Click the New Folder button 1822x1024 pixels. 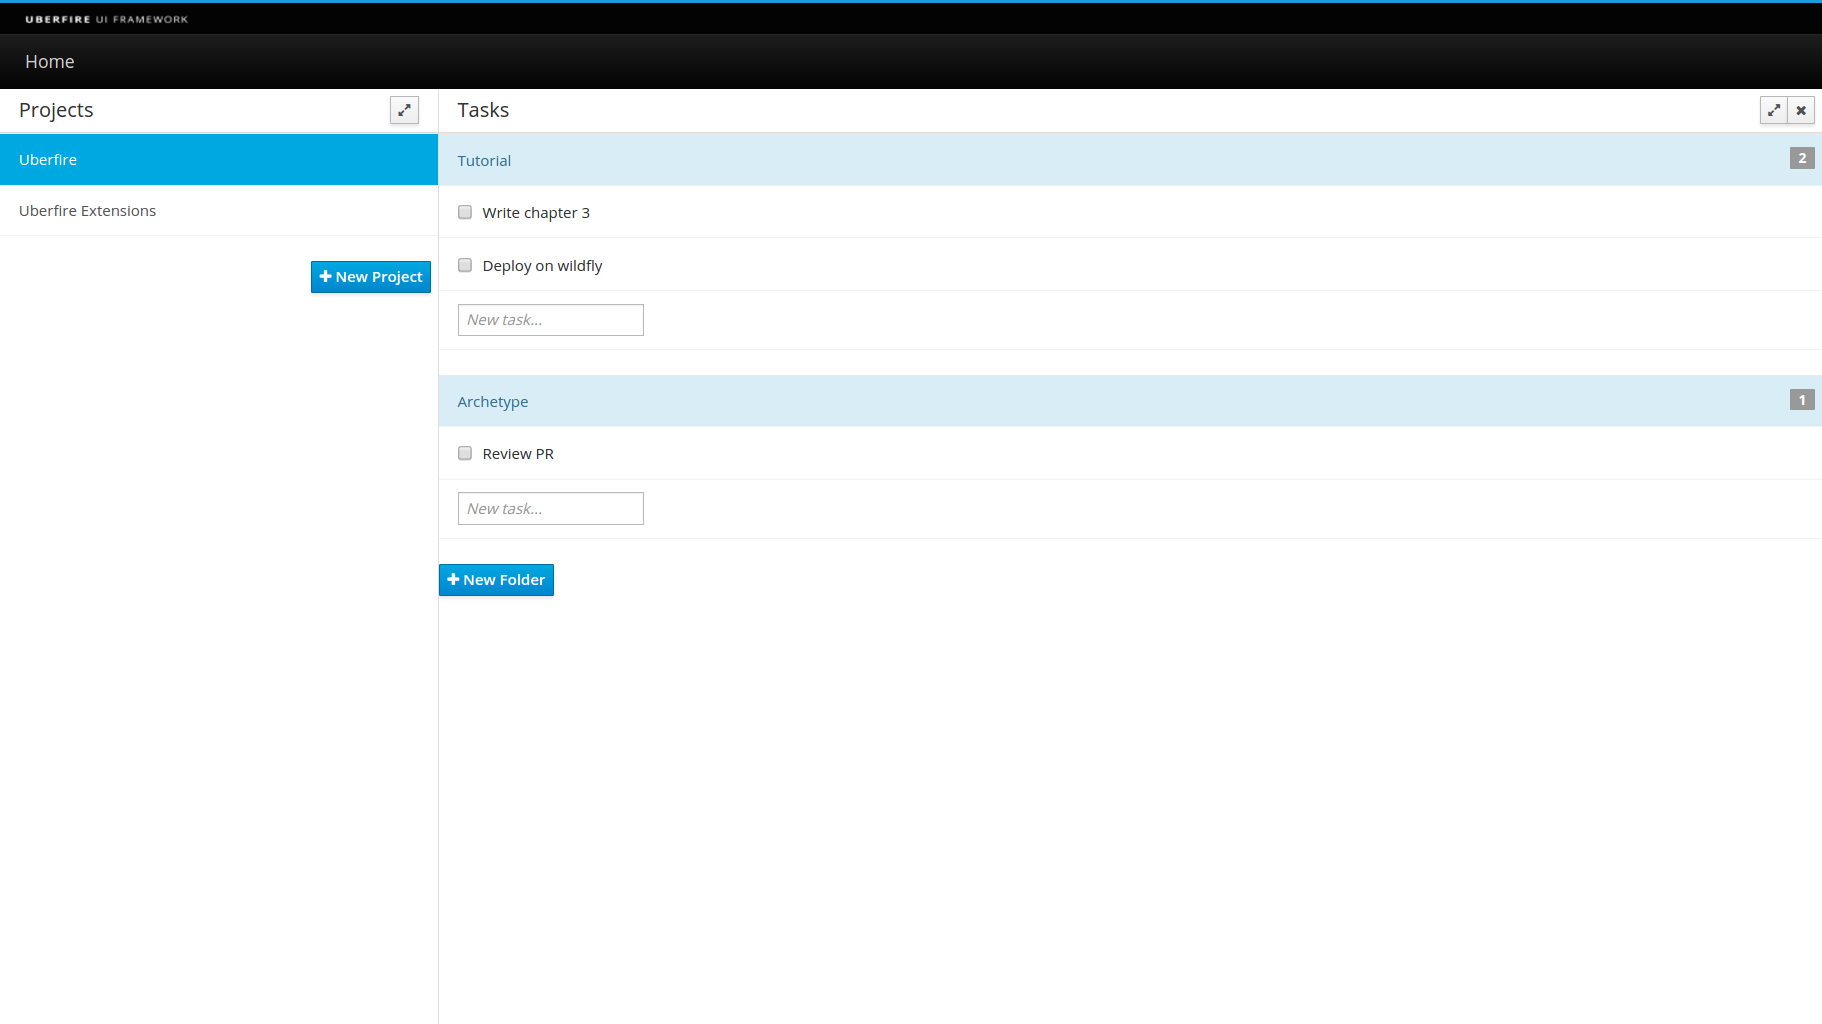pyautogui.click(x=496, y=580)
